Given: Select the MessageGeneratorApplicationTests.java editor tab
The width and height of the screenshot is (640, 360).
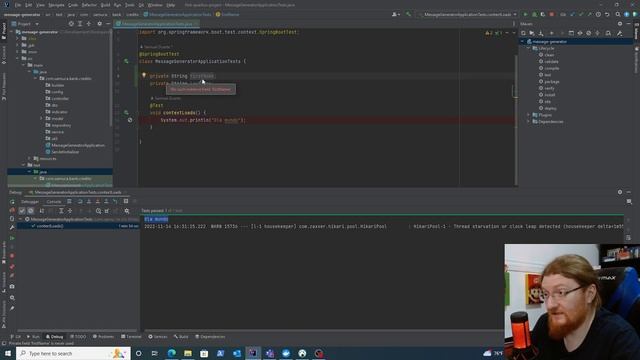Looking at the screenshot, I should (156, 24).
